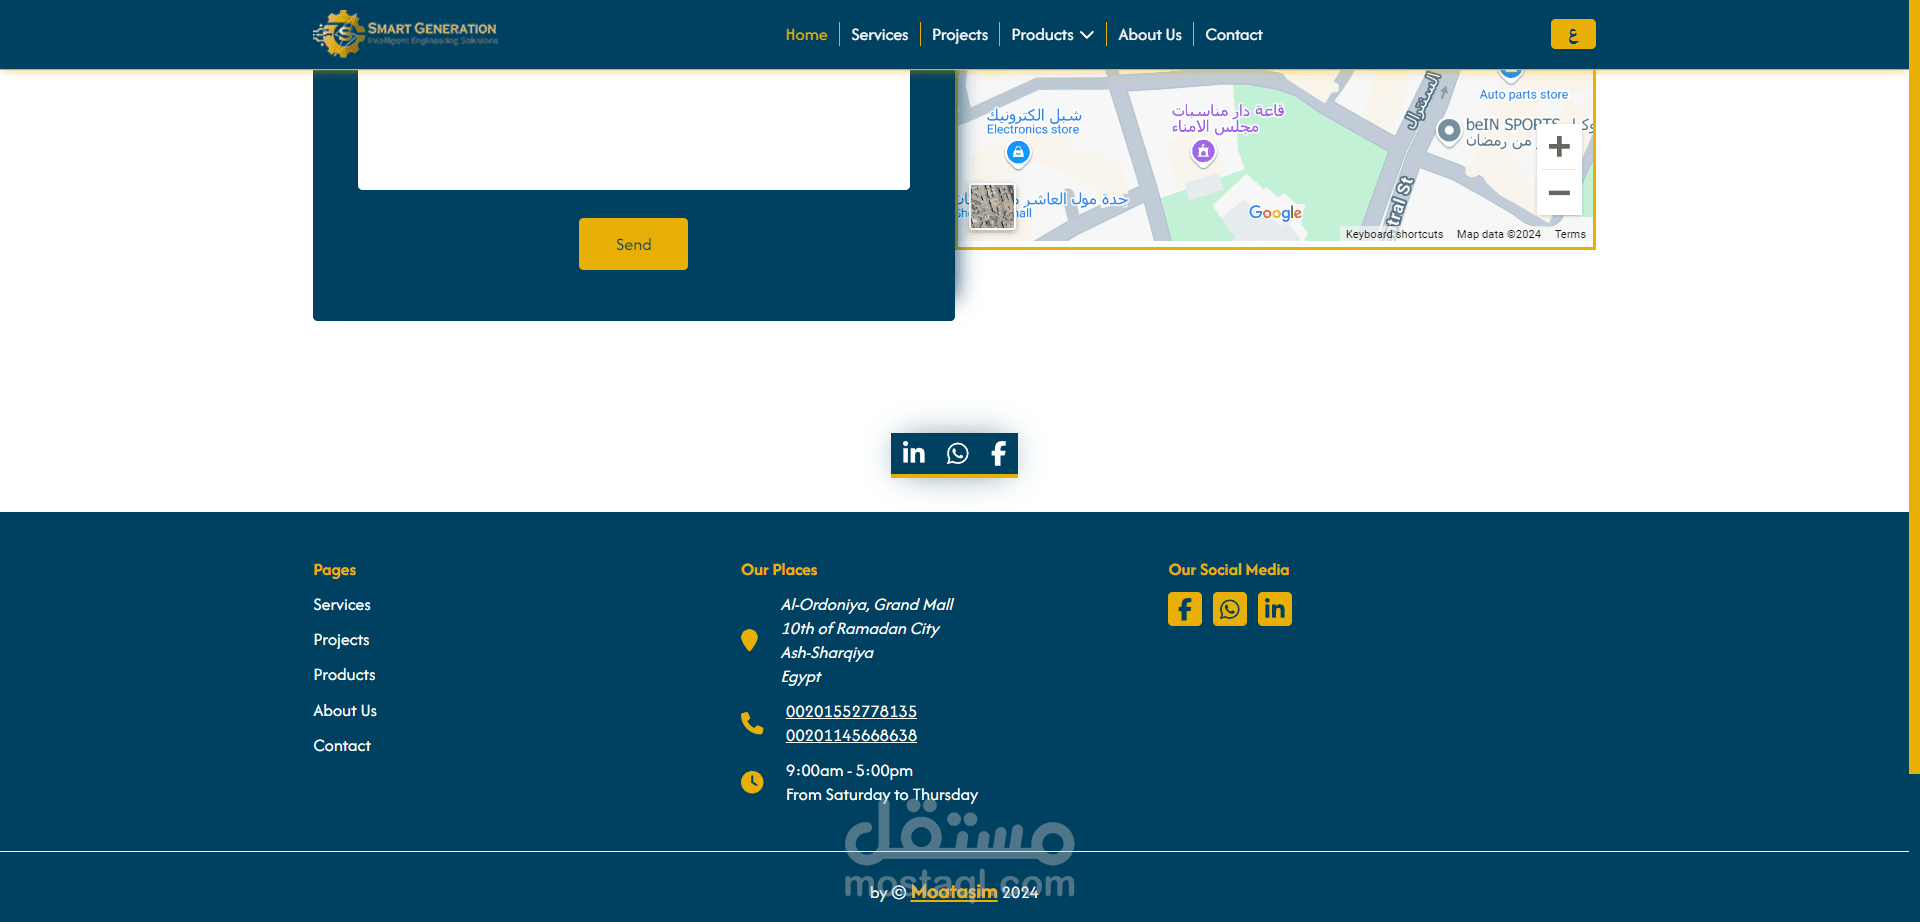This screenshot has height=922, width=1920.
Task: Click the 'Our Places' heading
Action: point(779,570)
